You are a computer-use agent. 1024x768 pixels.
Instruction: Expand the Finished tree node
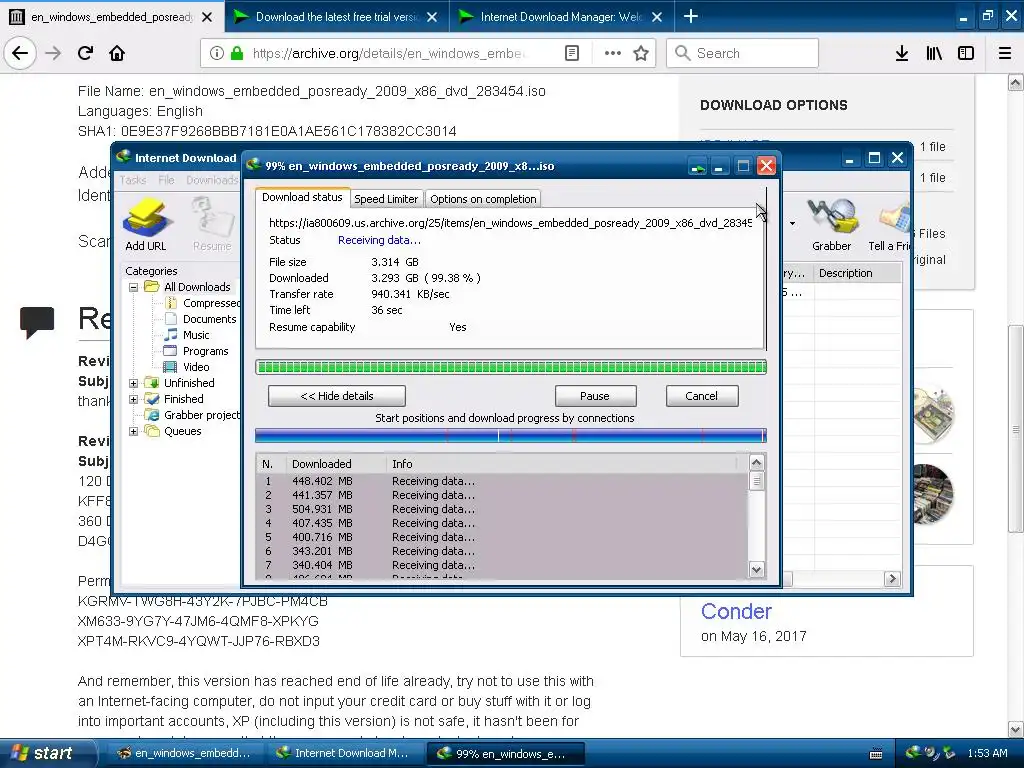133,399
